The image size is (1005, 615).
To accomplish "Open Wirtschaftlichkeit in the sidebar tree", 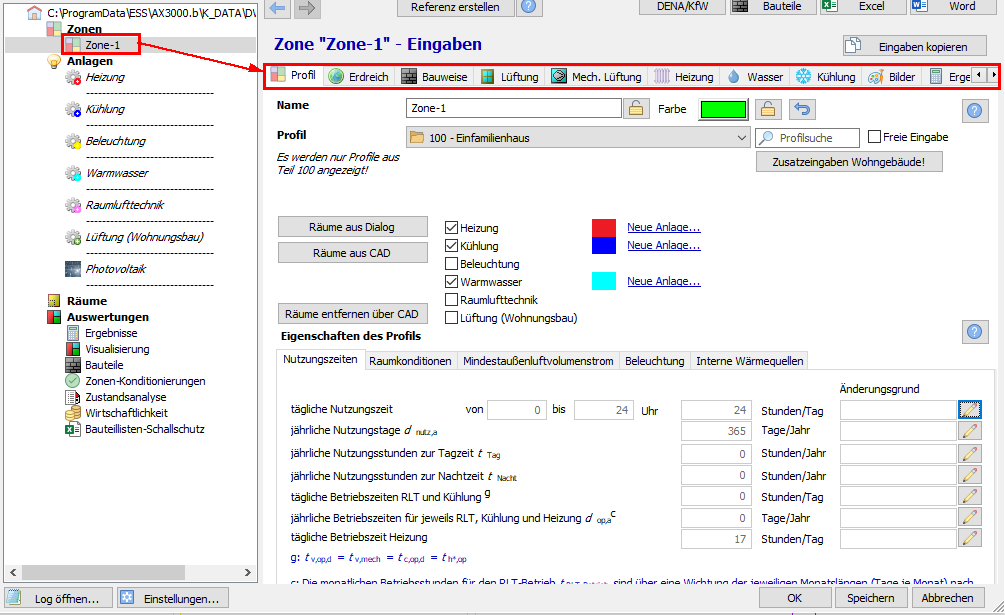I will point(126,413).
